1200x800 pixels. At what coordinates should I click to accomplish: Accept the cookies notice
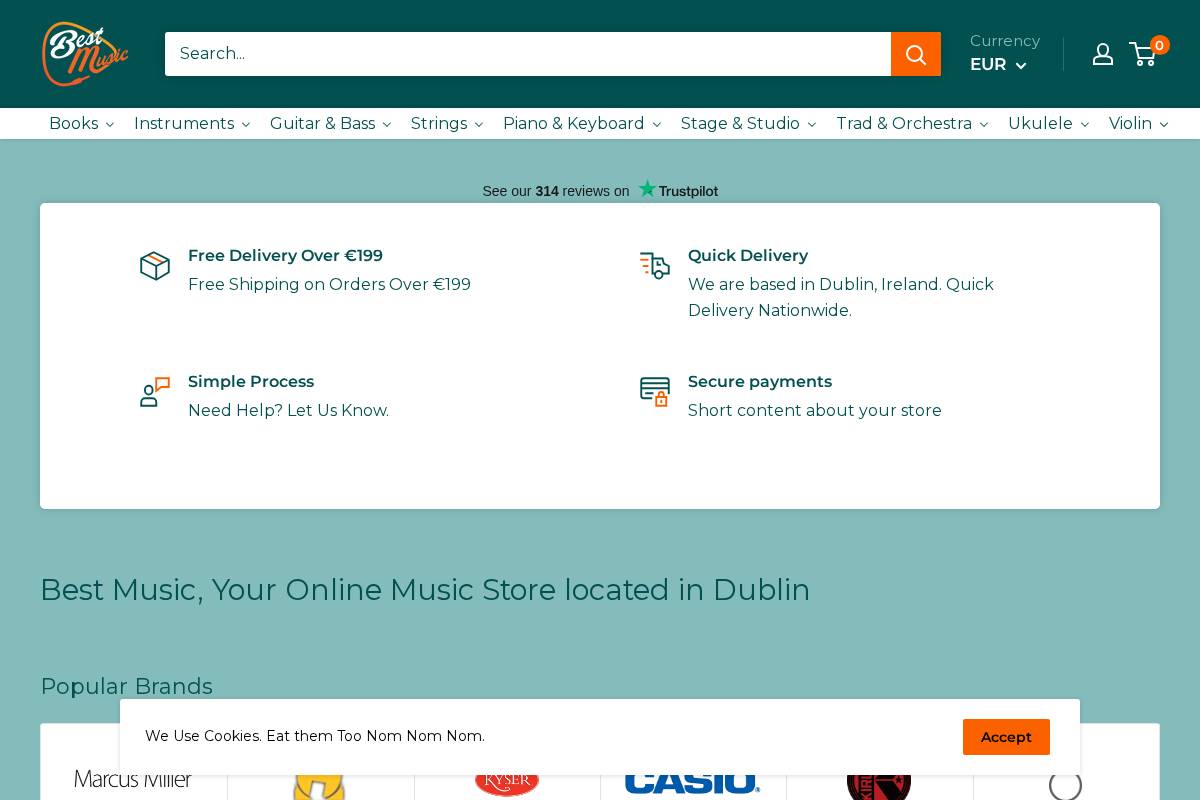(x=1006, y=737)
